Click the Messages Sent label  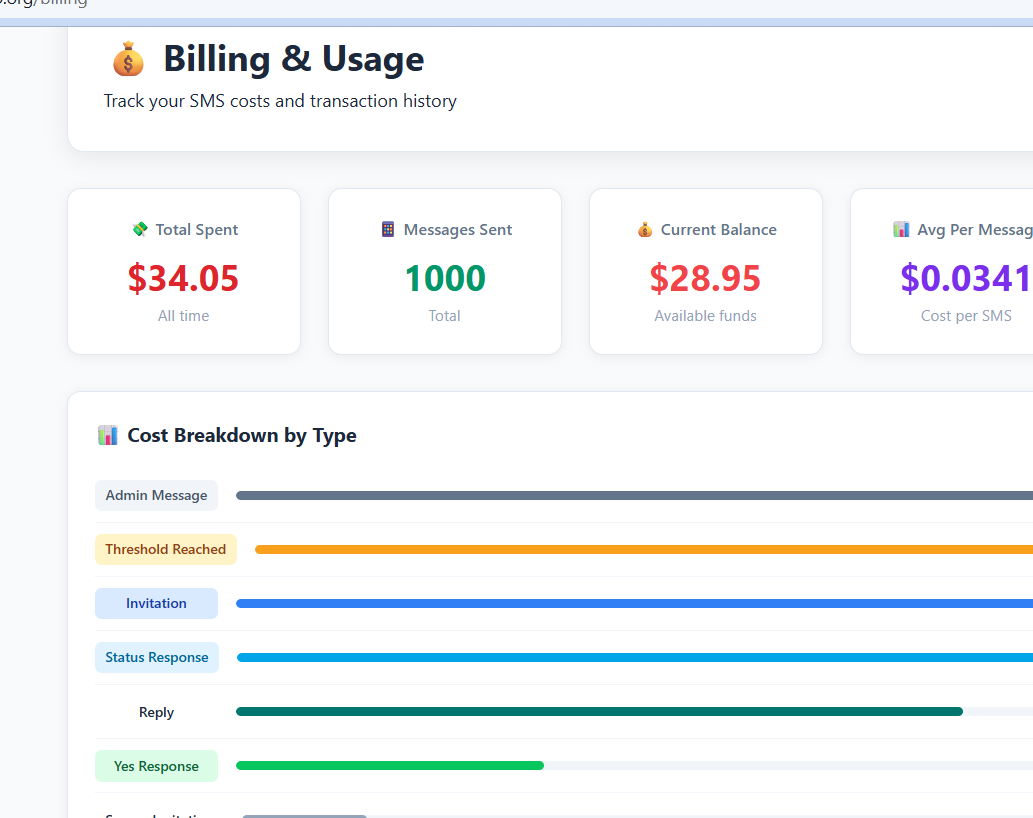click(458, 230)
